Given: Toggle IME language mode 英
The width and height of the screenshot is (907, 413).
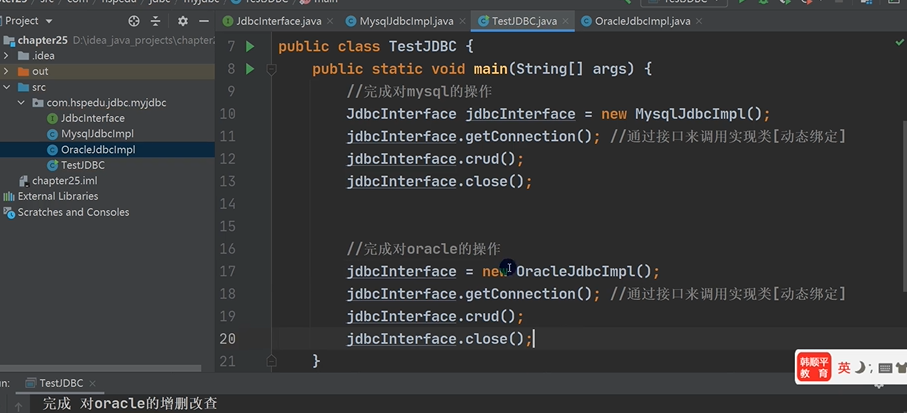Looking at the screenshot, I should coord(845,367).
